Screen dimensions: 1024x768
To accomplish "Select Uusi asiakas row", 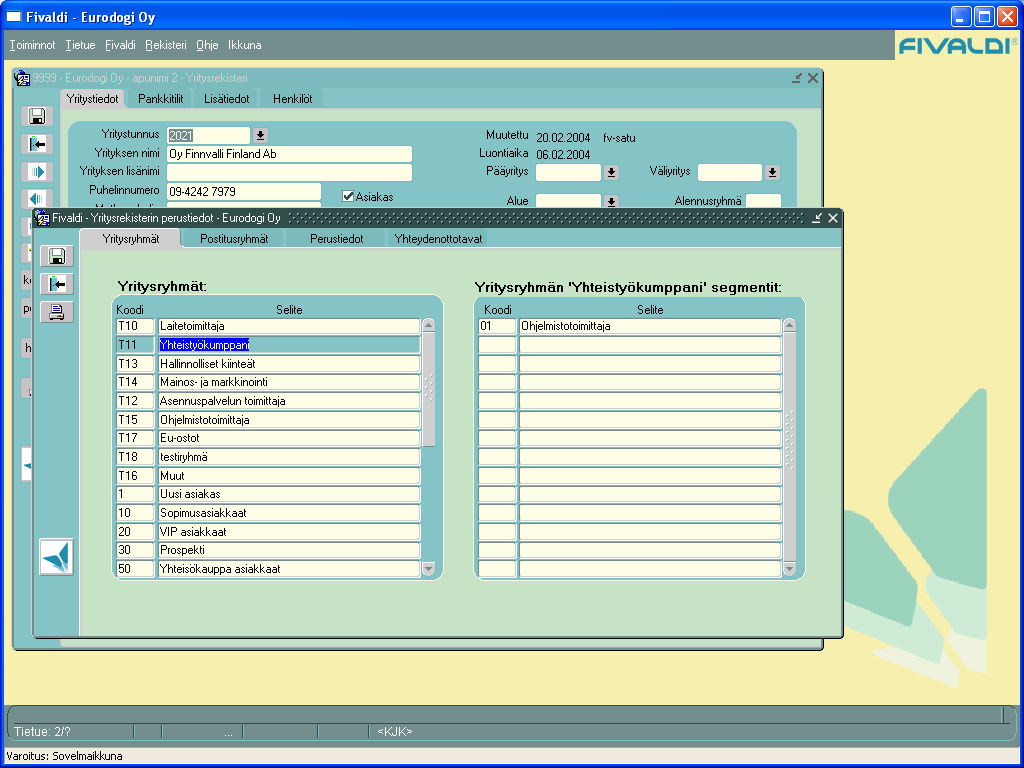I will tap(289, 494).
